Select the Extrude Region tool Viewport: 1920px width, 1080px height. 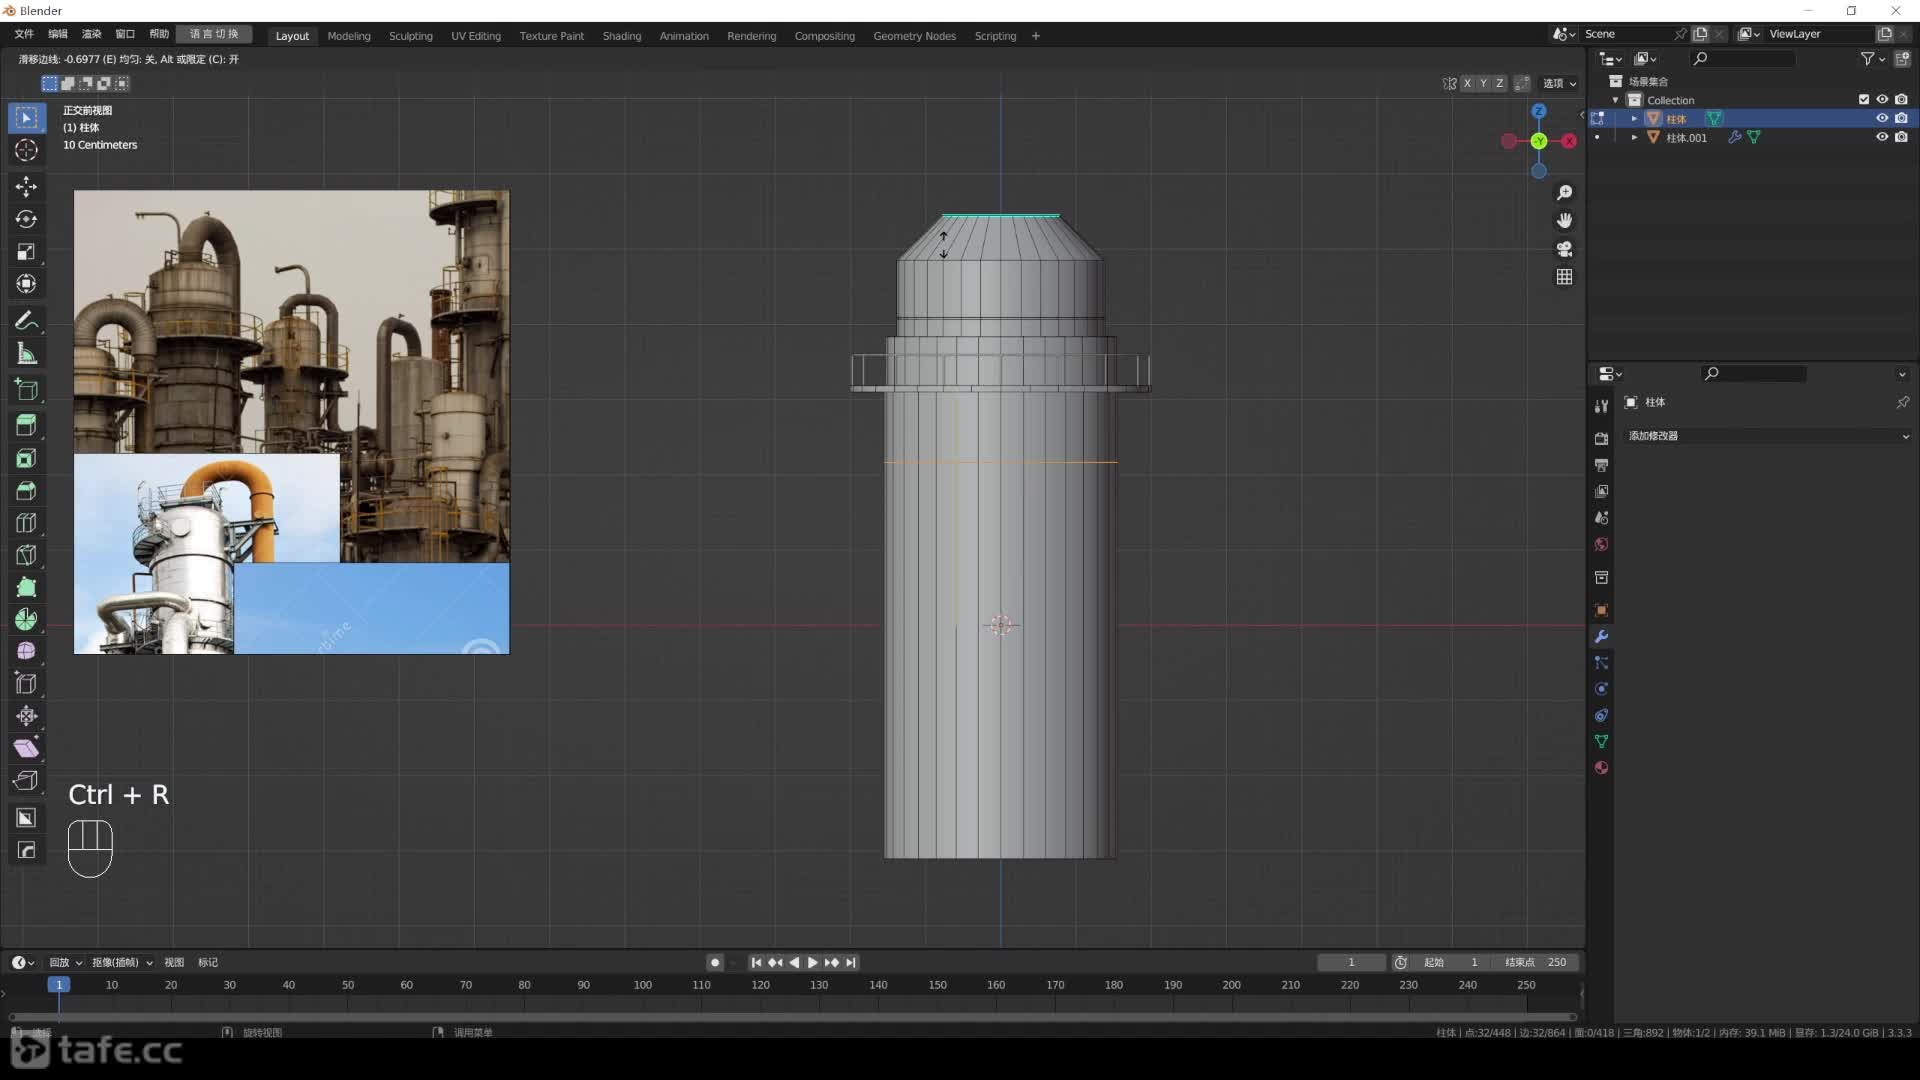26,426
